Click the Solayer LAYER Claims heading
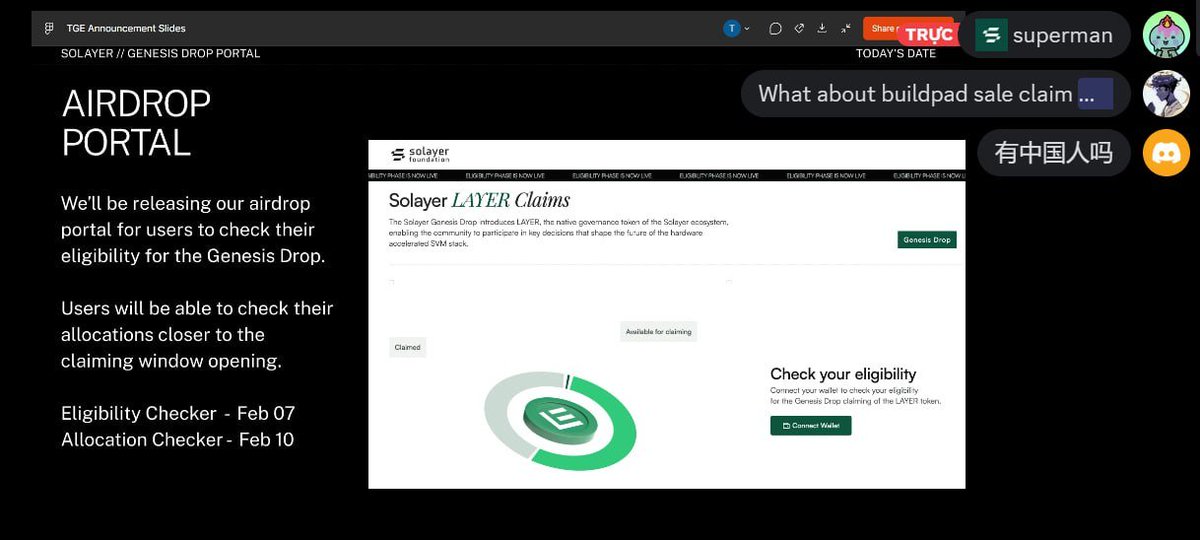This screenshot has height=540, width=1200. pyautogui.click(x=479, y=201)
